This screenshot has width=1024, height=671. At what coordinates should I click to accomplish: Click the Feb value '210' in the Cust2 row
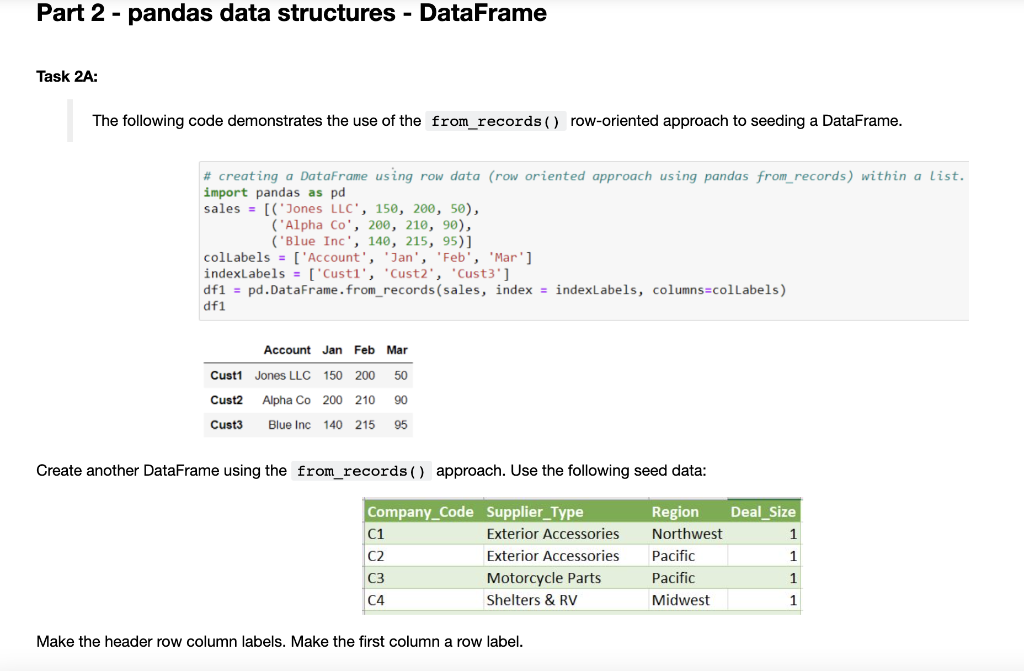(365, 400)
